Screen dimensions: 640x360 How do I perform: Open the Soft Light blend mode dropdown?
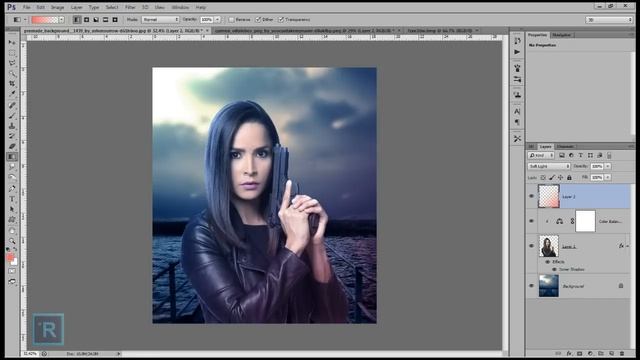[549, 166]
